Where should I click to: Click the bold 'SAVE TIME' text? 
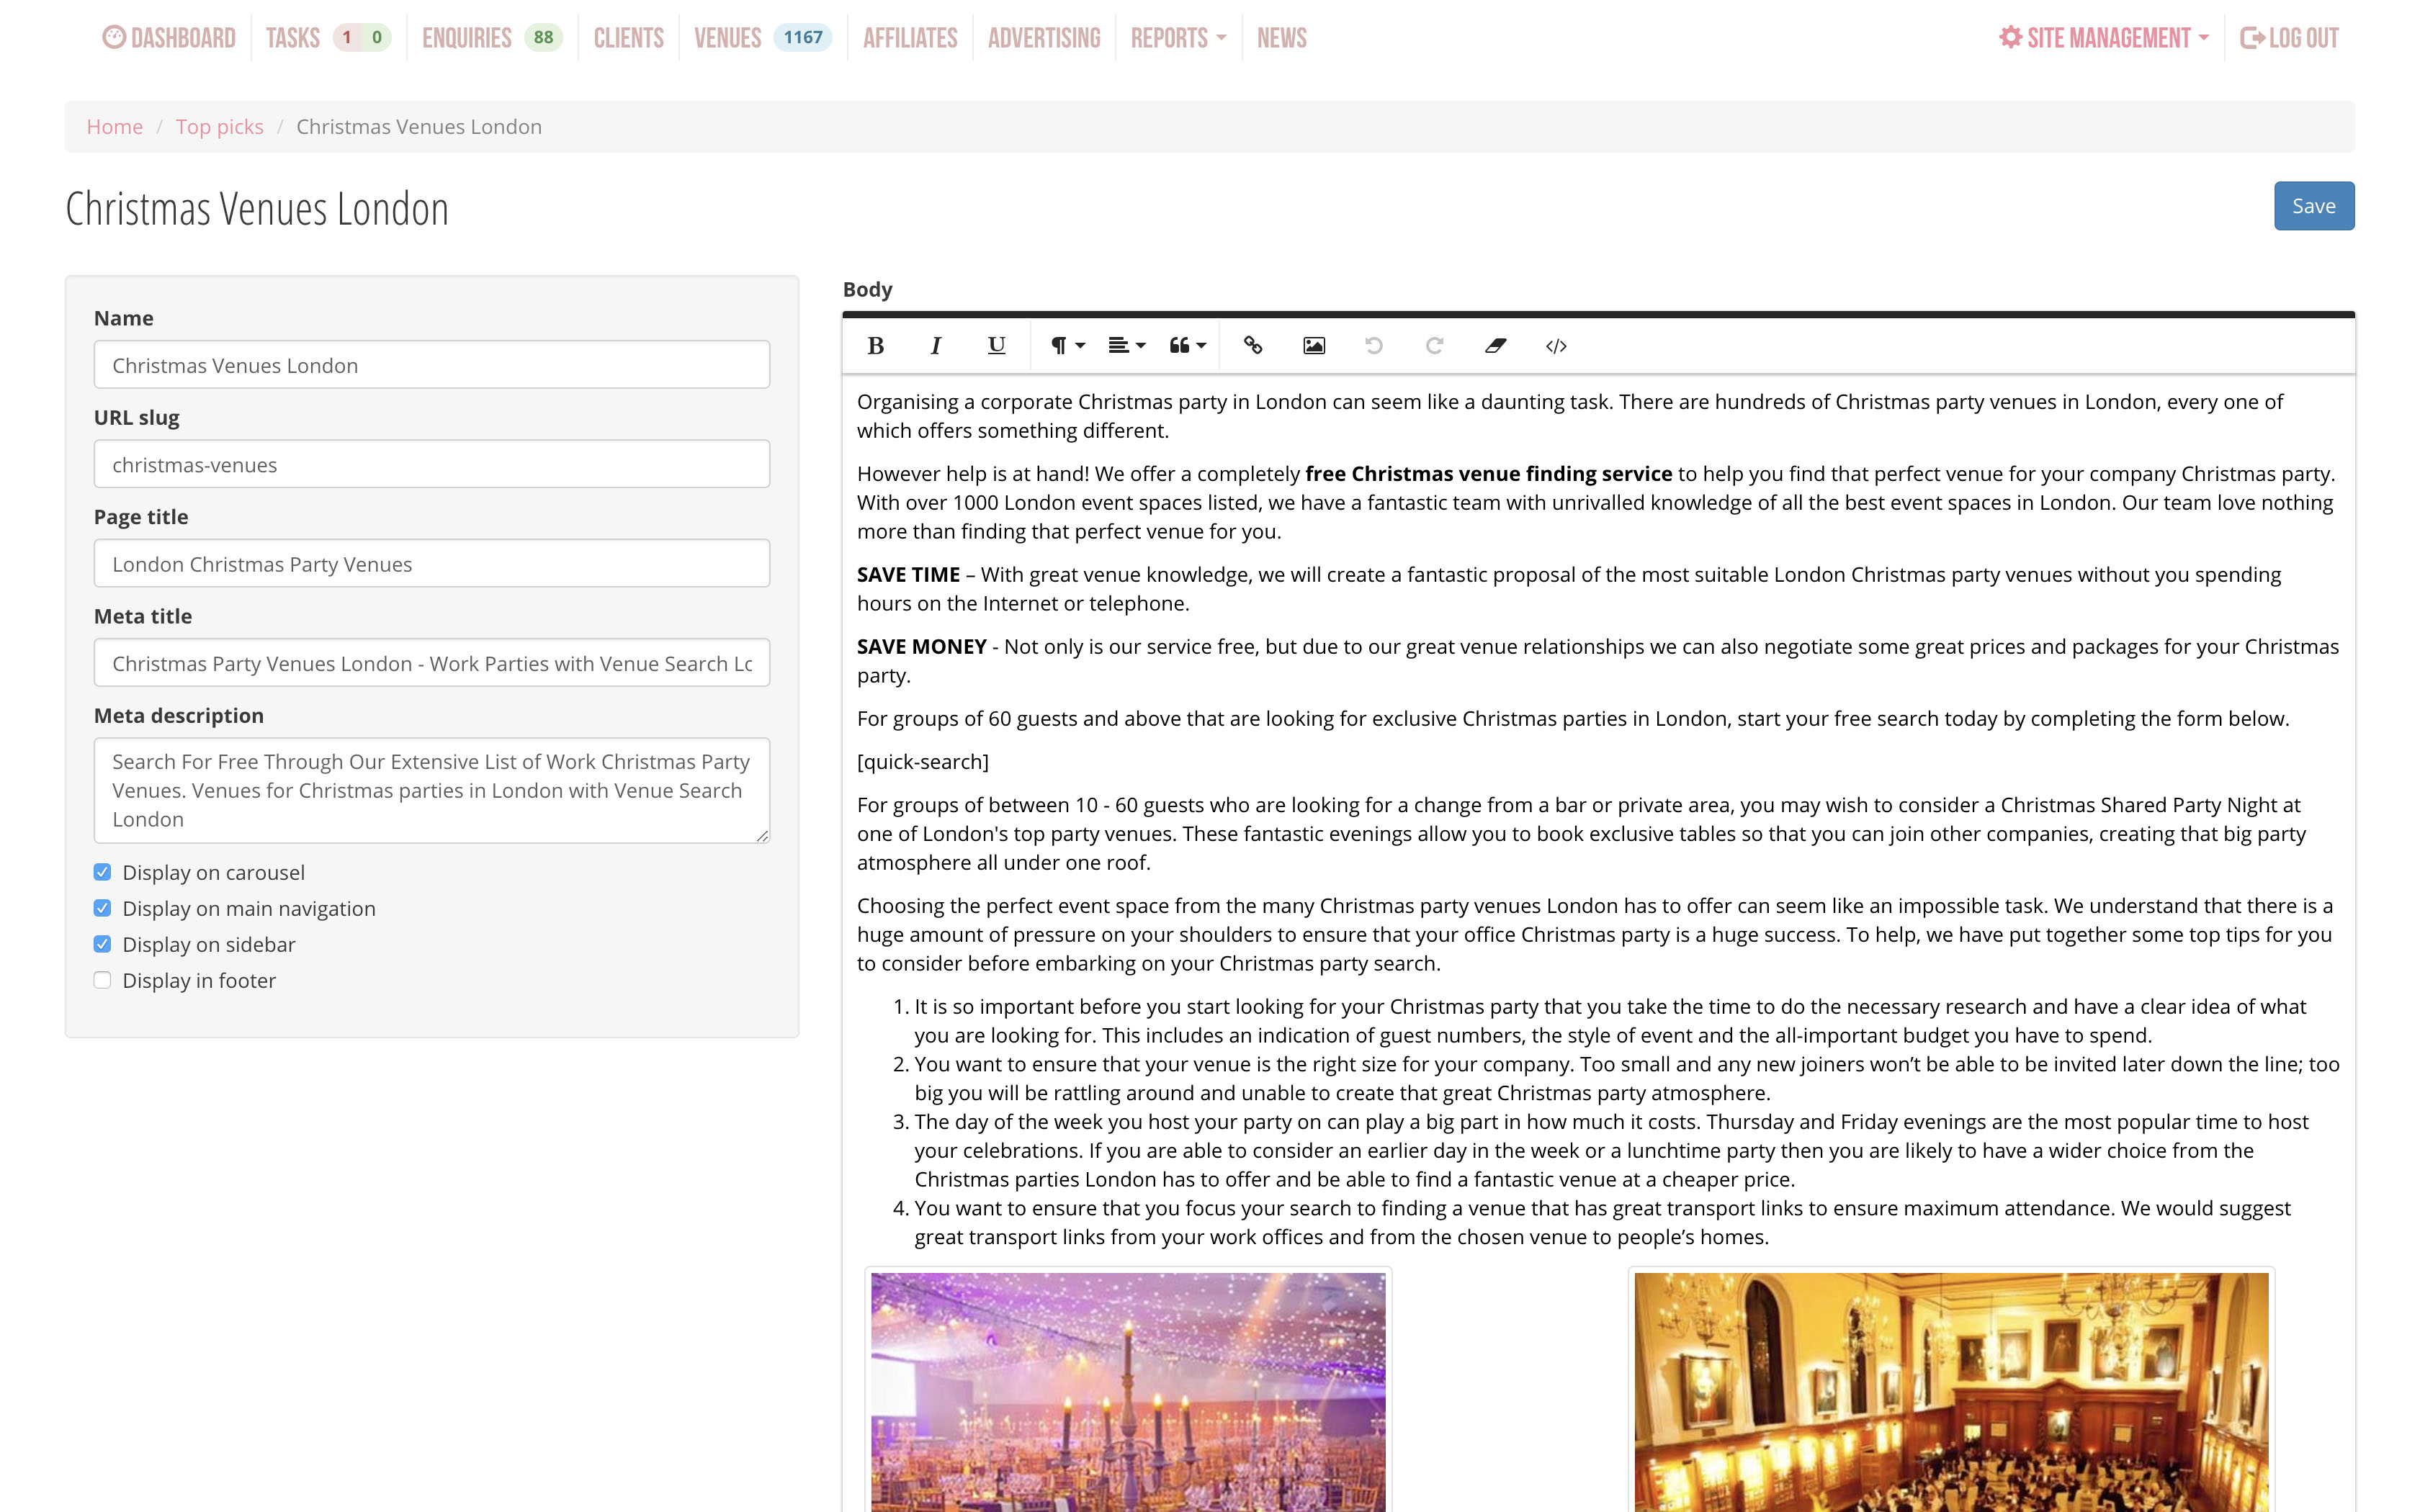[x=908, y=575]
